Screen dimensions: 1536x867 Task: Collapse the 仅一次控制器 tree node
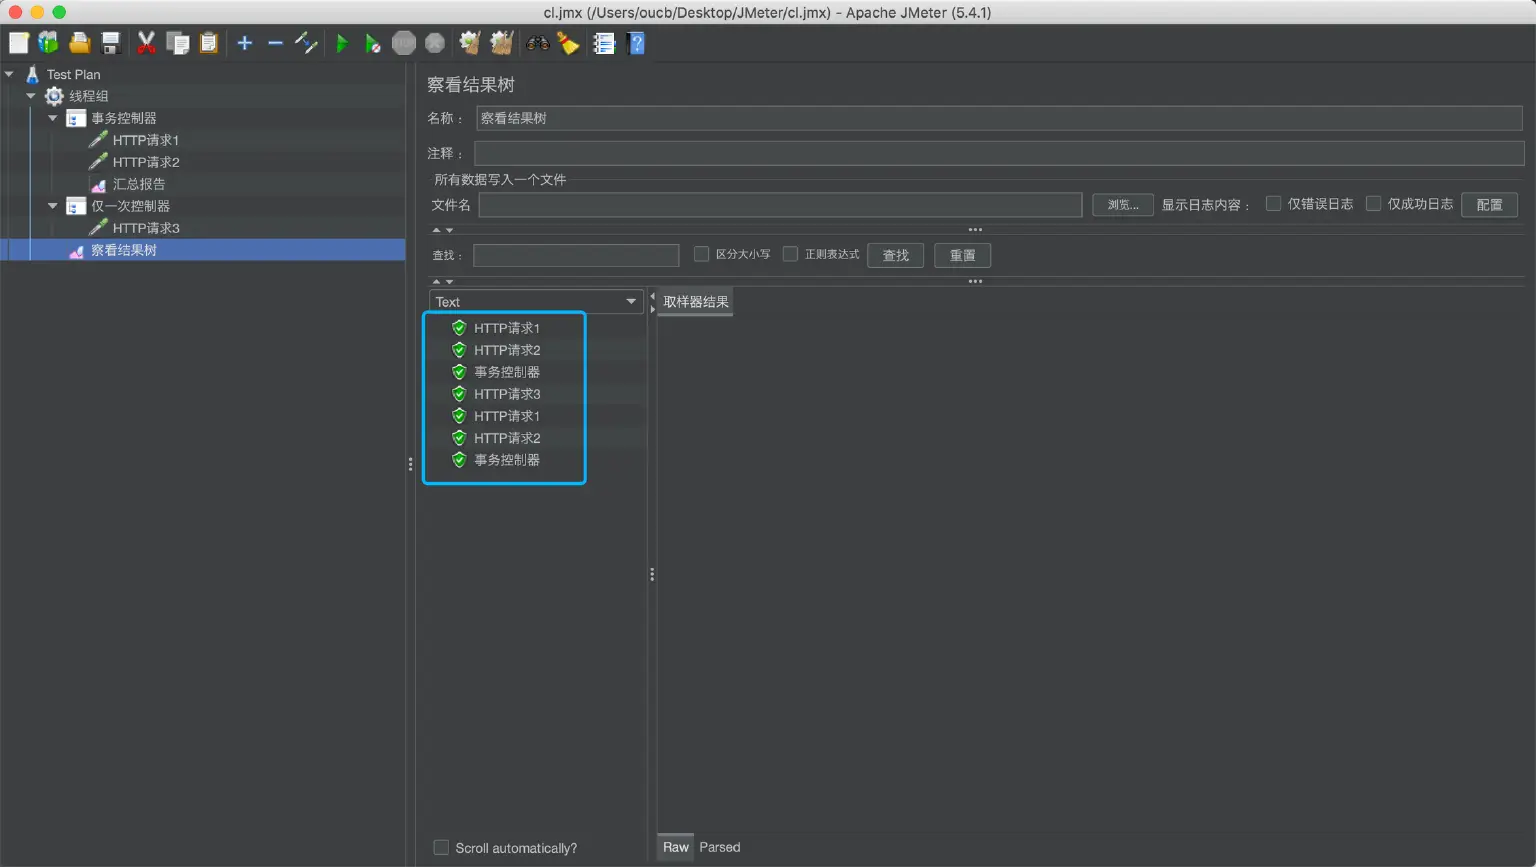coord(53,206)
